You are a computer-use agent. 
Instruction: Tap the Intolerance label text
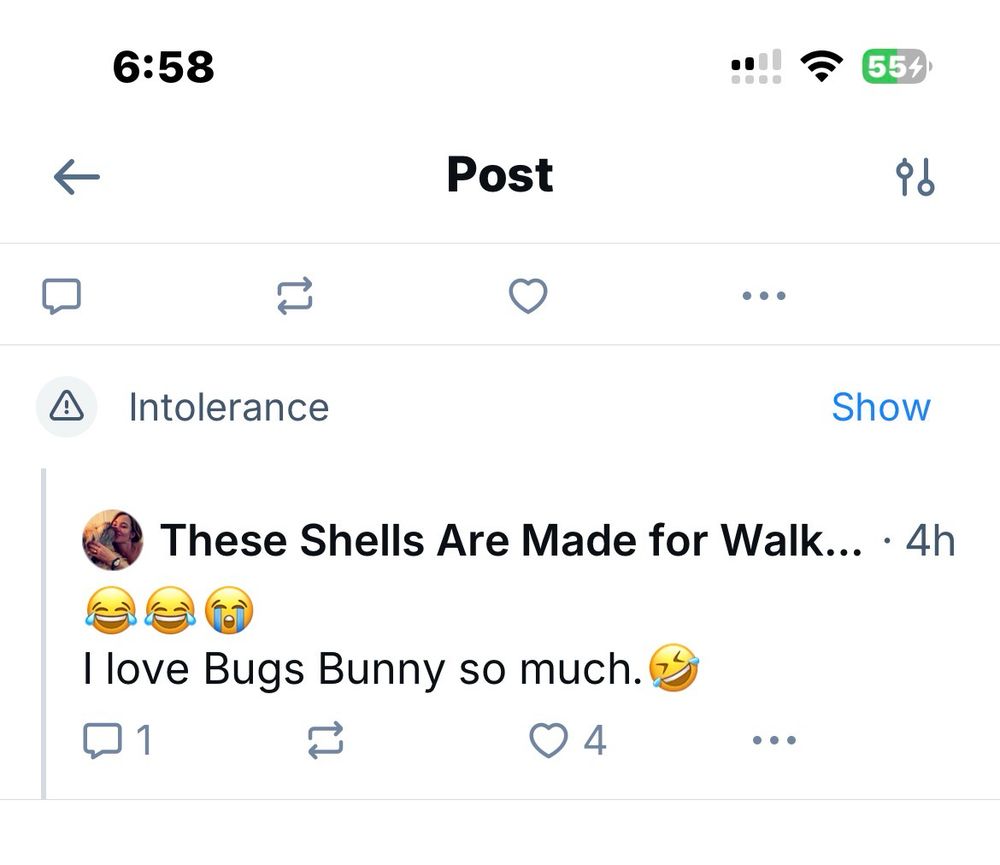[x=228, y=407]
